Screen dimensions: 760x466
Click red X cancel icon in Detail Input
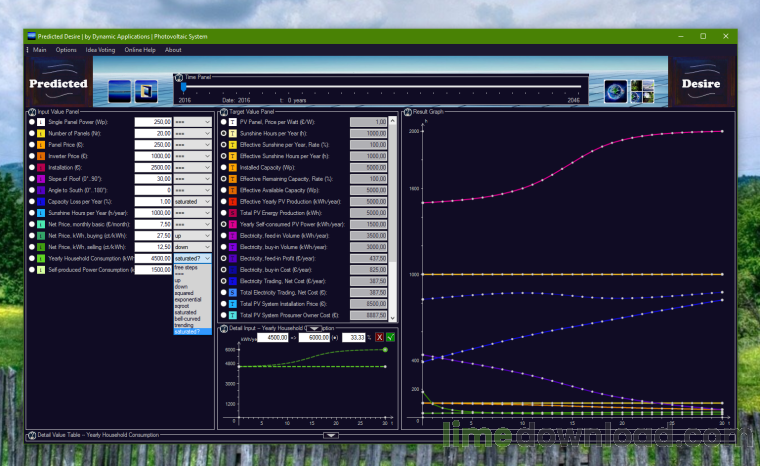380,337
